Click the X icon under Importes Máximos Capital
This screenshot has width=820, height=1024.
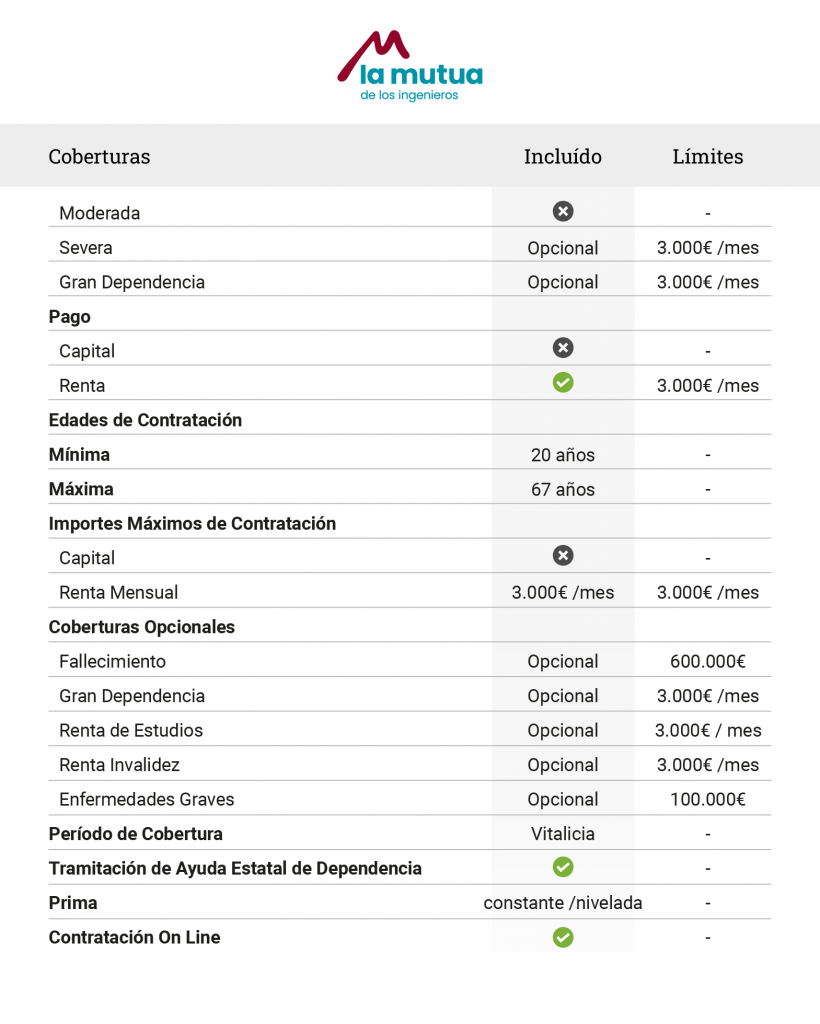point(563,555)
